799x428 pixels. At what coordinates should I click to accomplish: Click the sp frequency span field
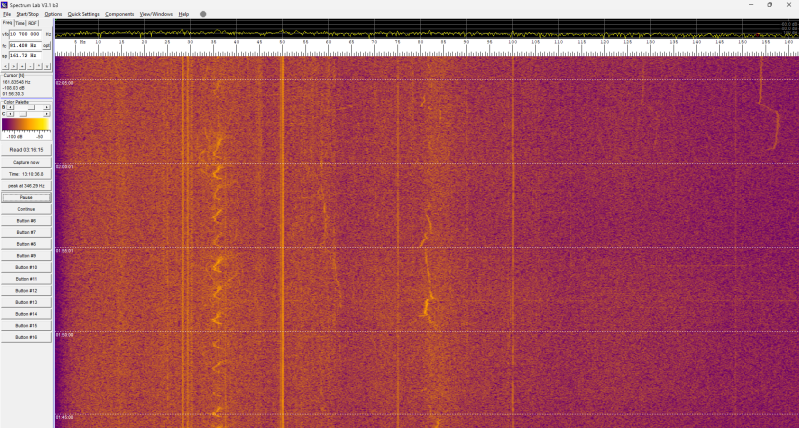point(26,55)
